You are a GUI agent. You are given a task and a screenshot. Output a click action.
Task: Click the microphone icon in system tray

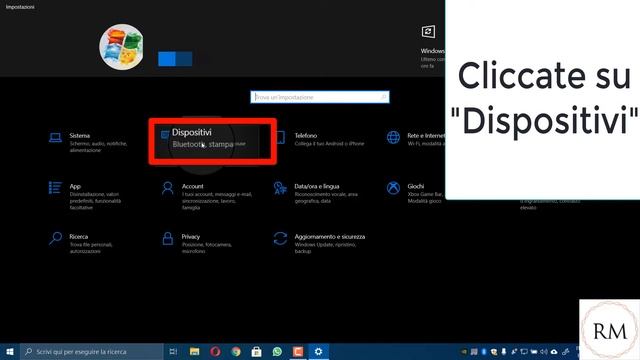[x=504, y=351]
